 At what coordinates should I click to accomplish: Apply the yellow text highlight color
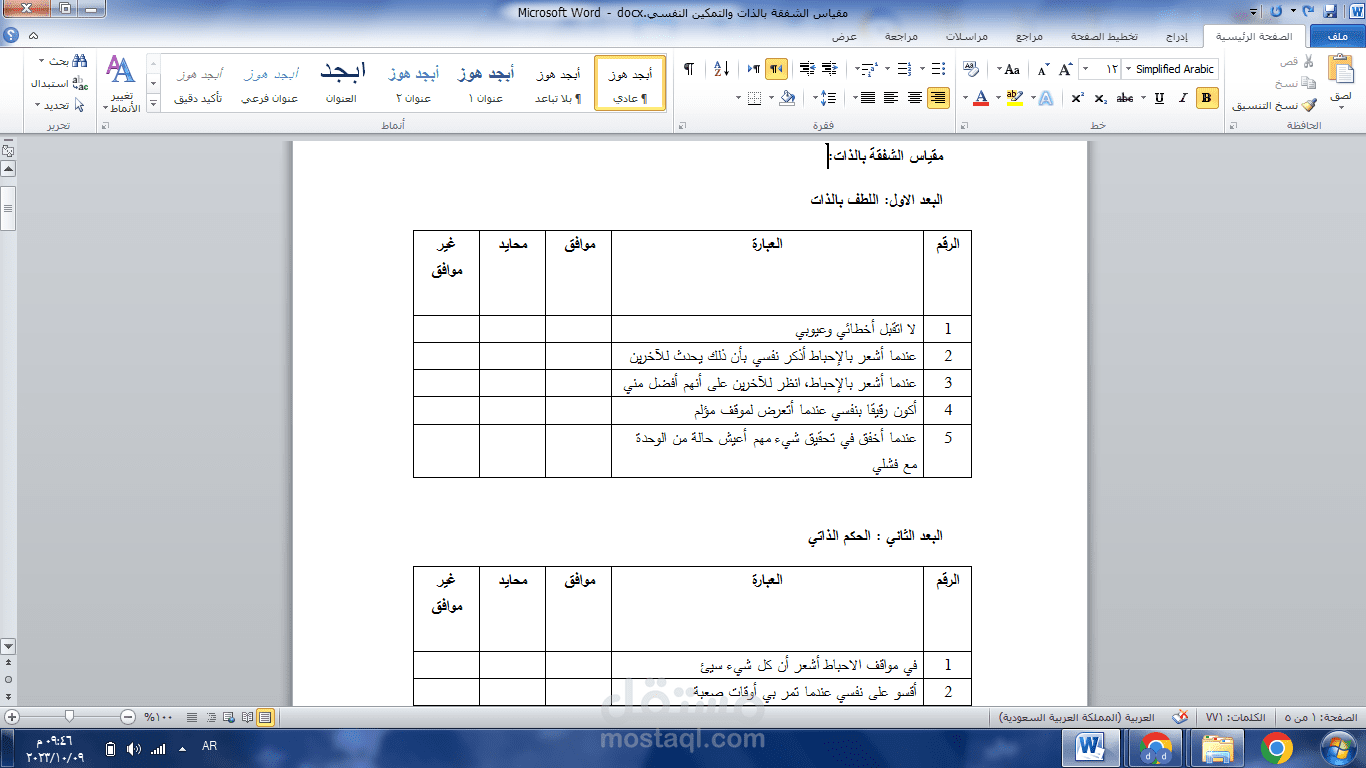click(x=1016, y=97)
